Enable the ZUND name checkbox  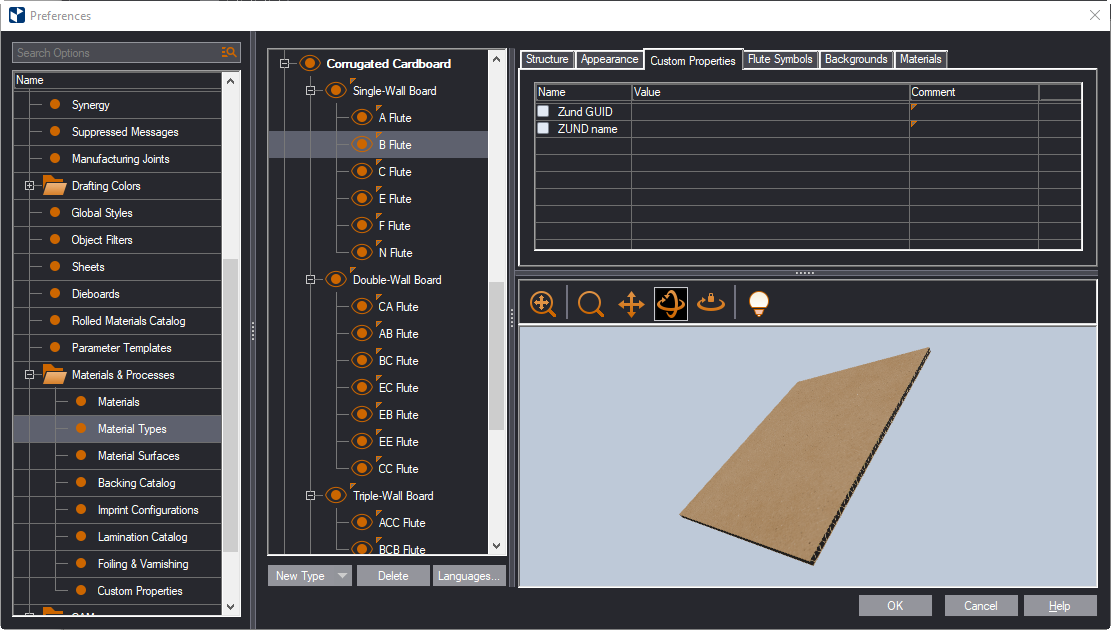[543, 129]
